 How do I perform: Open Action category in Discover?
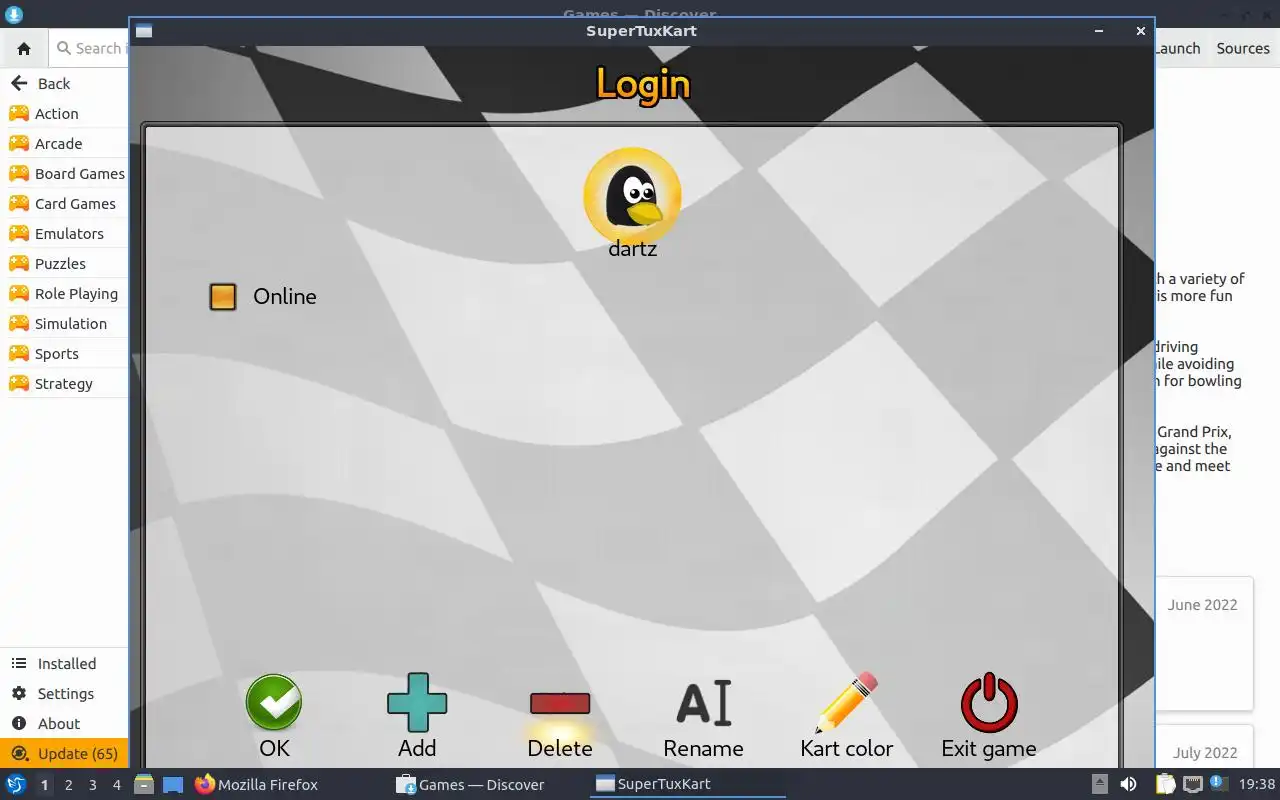(x=64, y=114)
